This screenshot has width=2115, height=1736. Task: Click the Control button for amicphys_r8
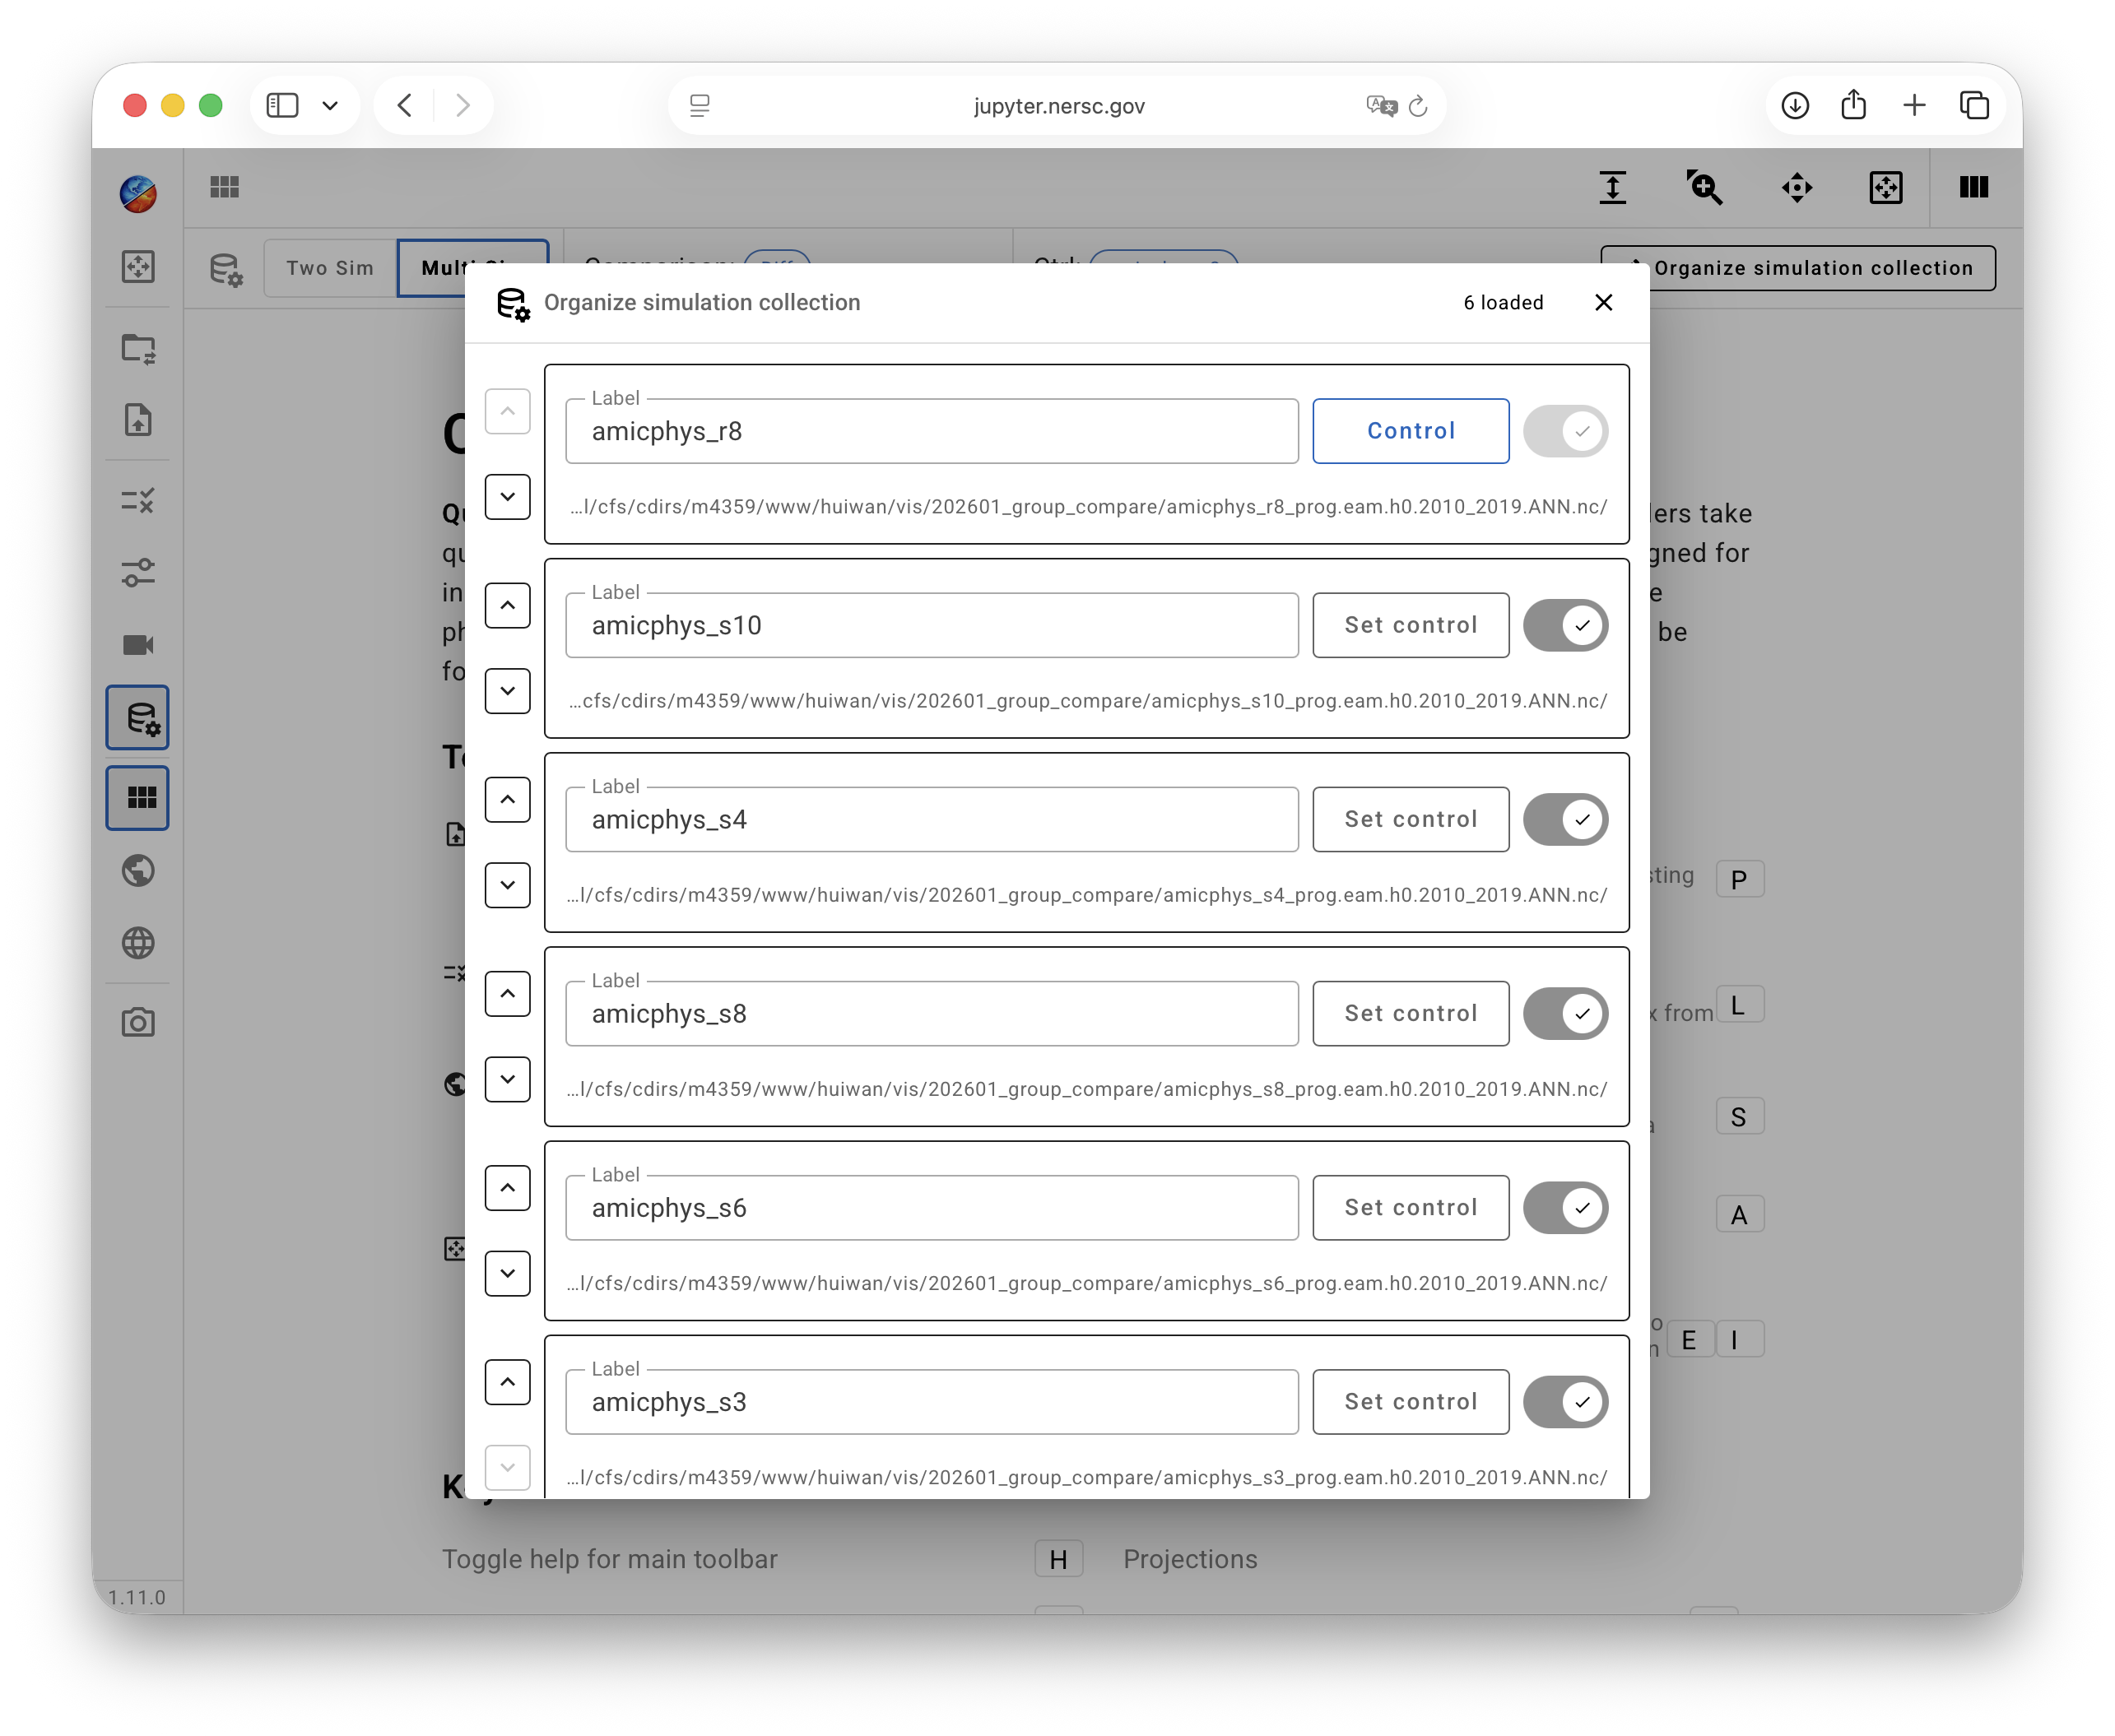[x=1410, y=431]
